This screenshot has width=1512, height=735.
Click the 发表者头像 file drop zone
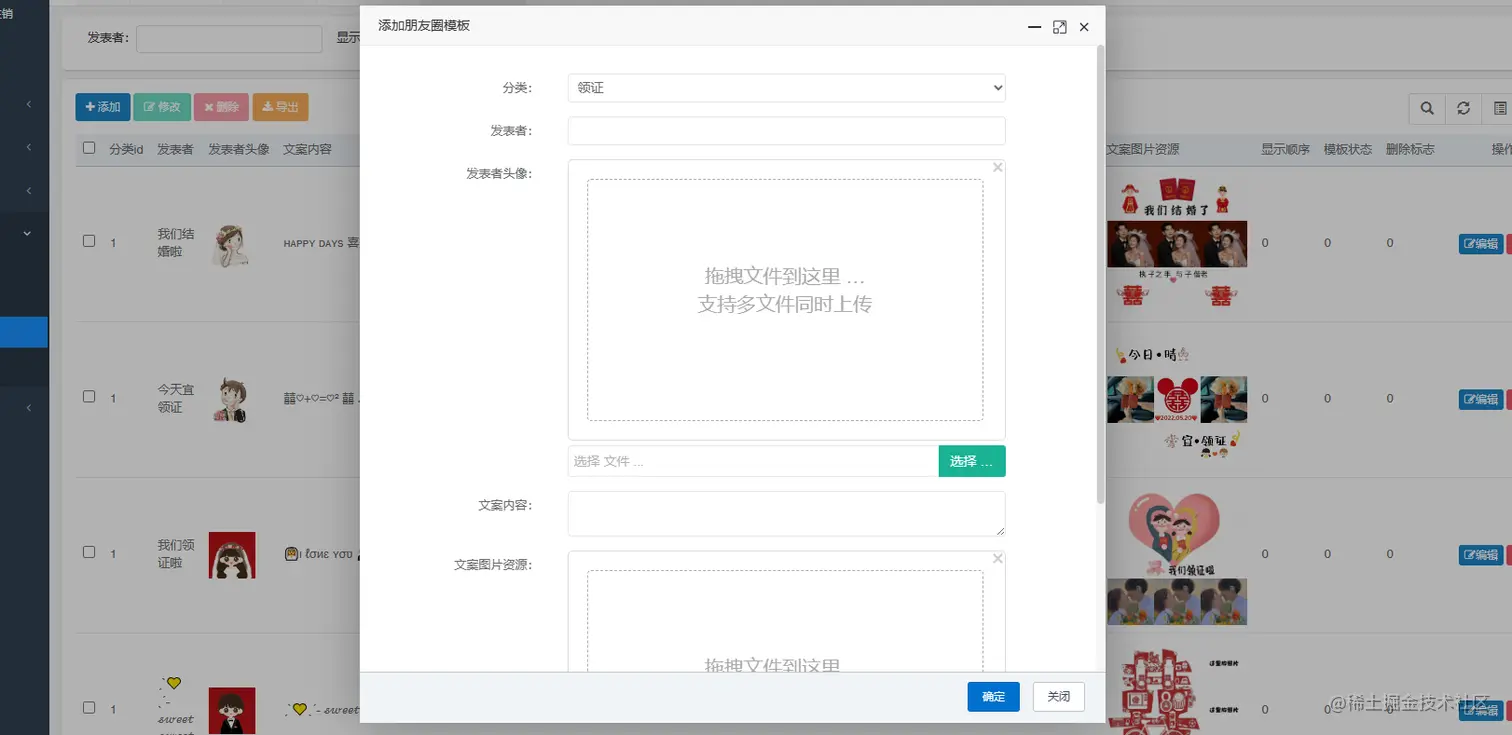(785, 300)
